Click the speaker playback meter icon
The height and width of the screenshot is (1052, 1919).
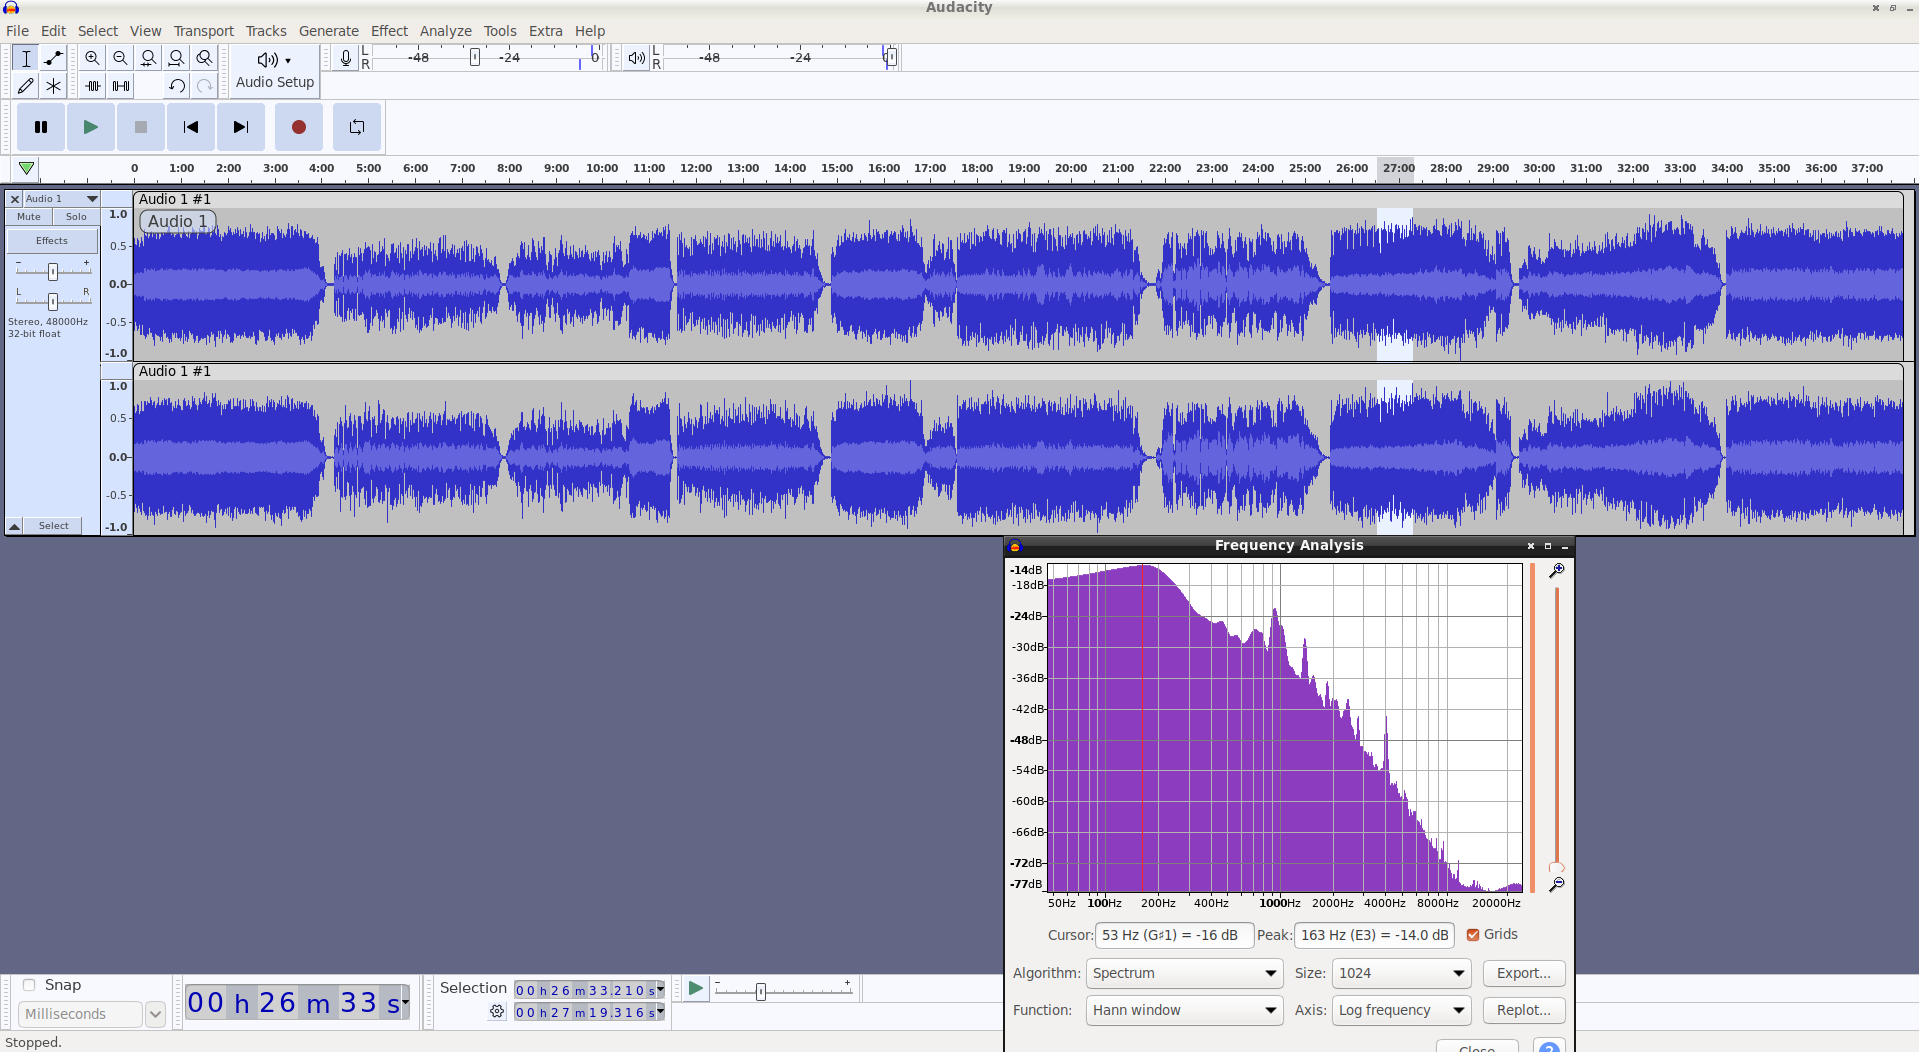tap(636, 58)
